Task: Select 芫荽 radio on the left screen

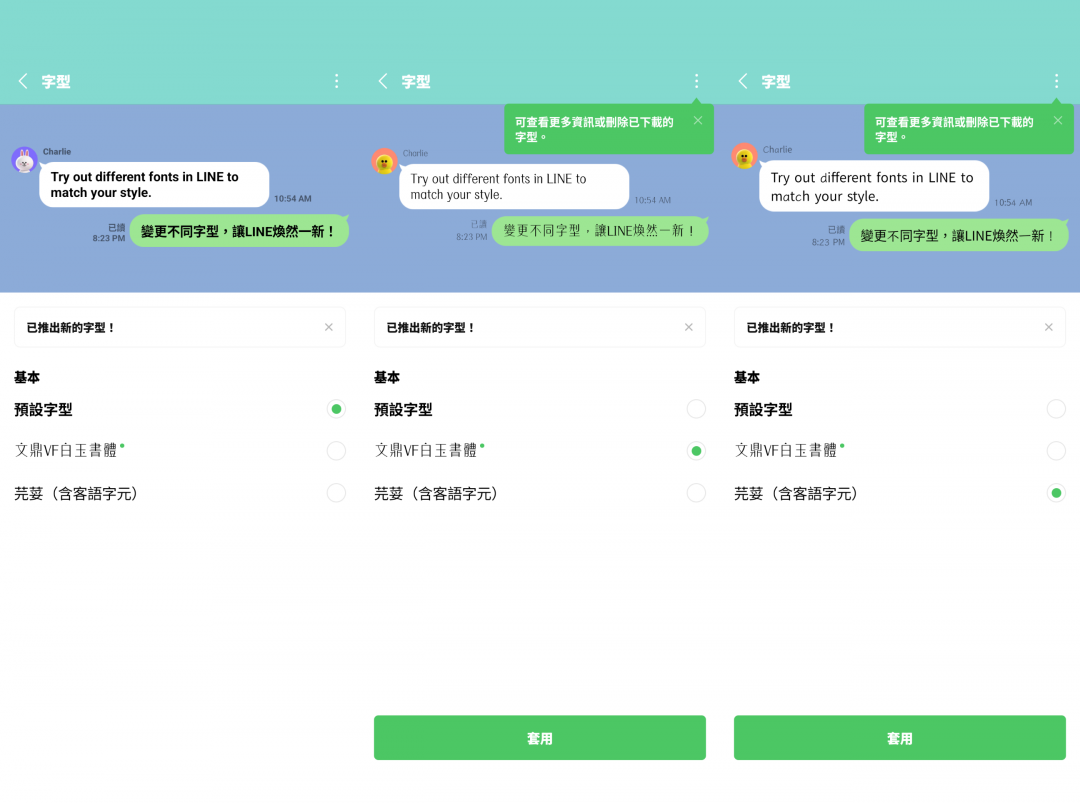Action: 336,493
